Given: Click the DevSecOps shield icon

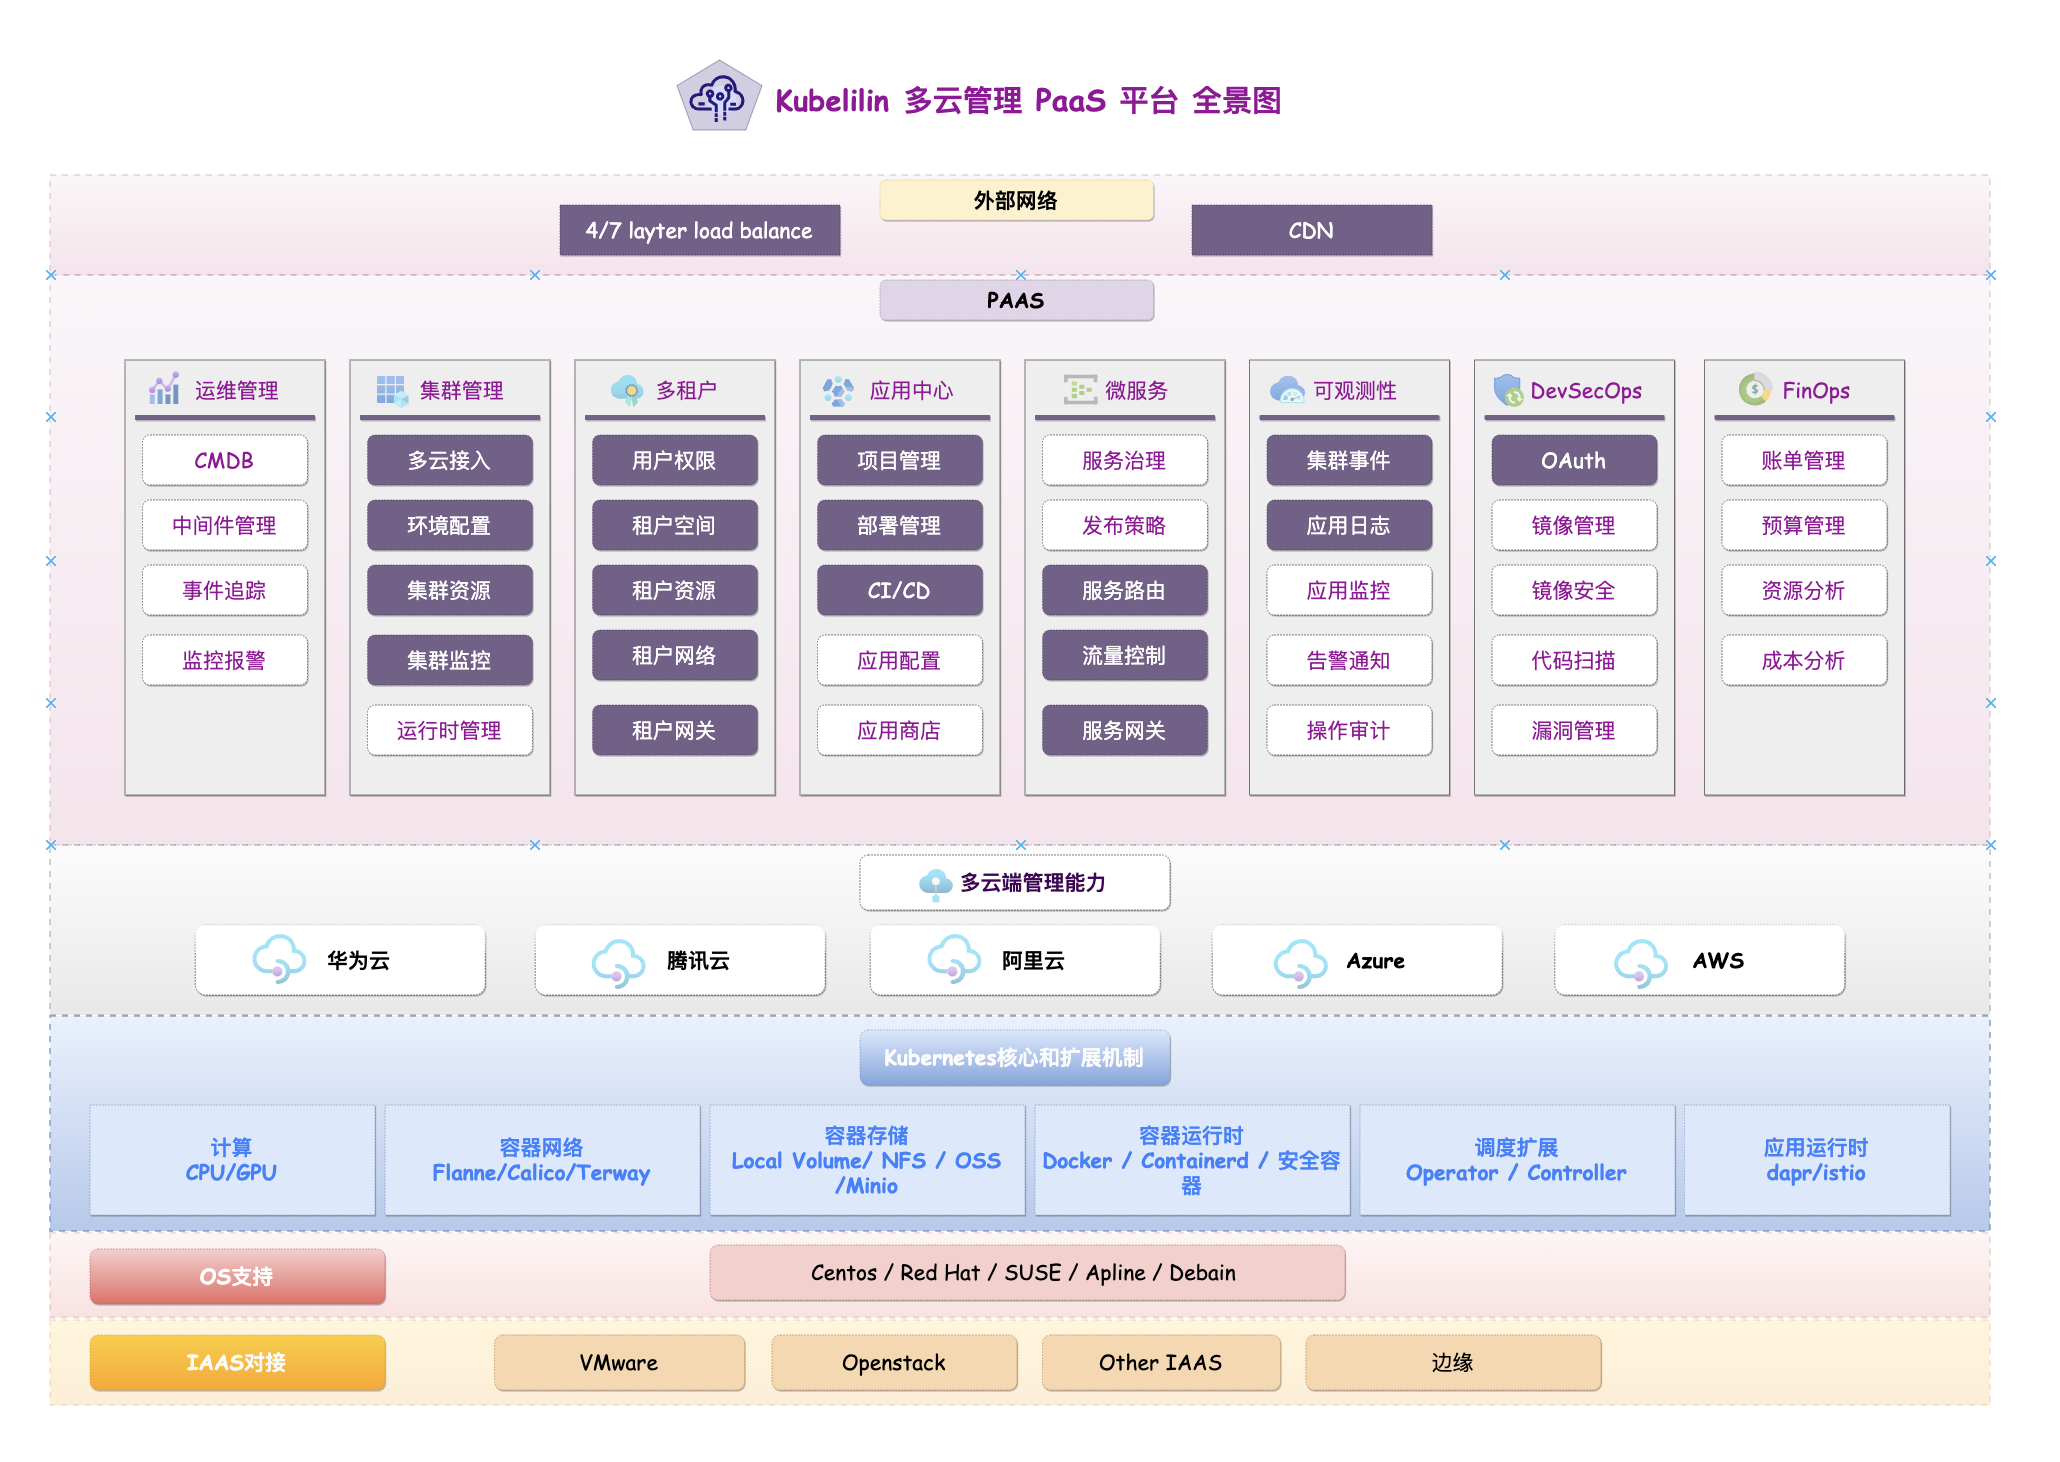Looking at the screenshot, I should (1507, 390).
